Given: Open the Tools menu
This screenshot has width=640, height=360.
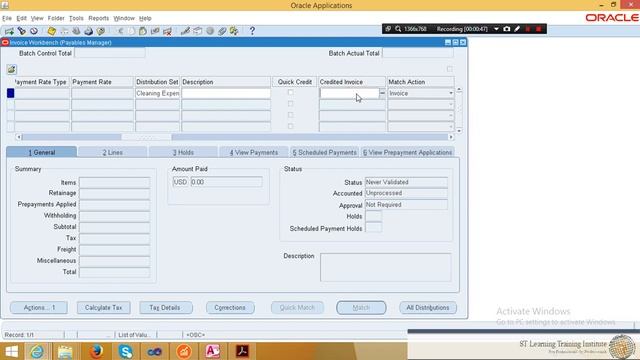Looking at the screenshot, I should 76,18.
